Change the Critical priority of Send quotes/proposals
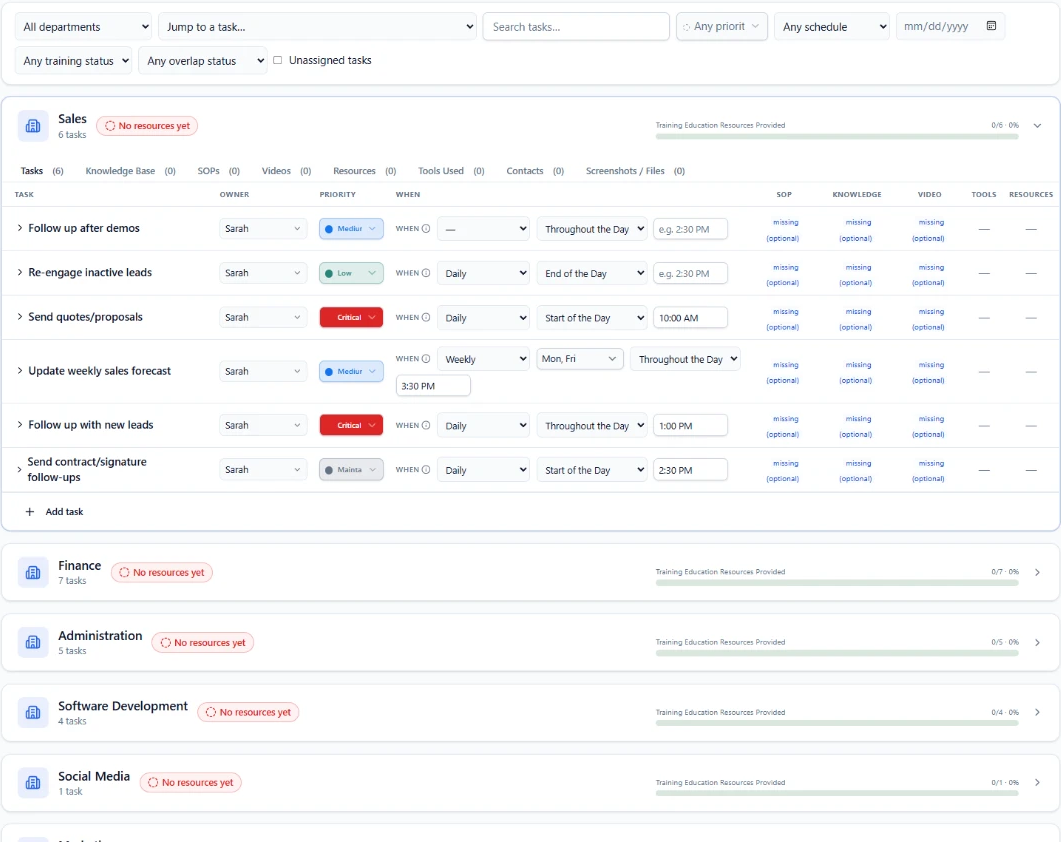Screen dimensions: 1061x842 click(351, 317)
